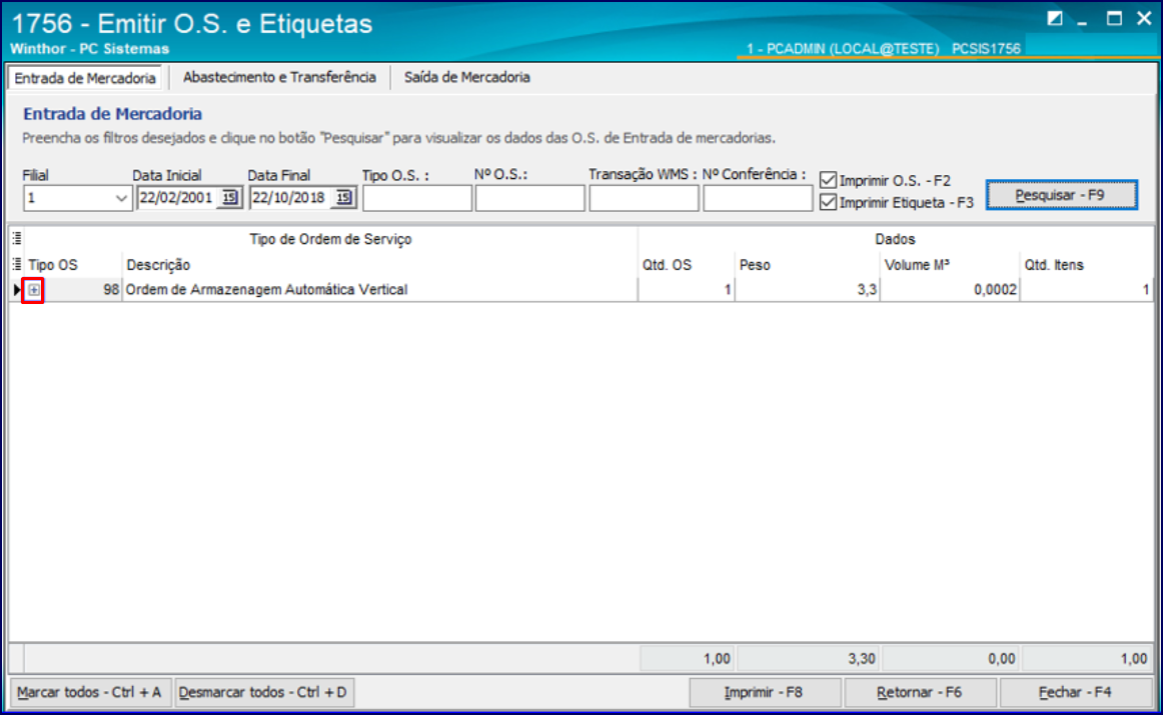Image resolution: width=1163 pixels, height=715 pixels.
Task: Click the Data Final date field
Action: (291, 198)
